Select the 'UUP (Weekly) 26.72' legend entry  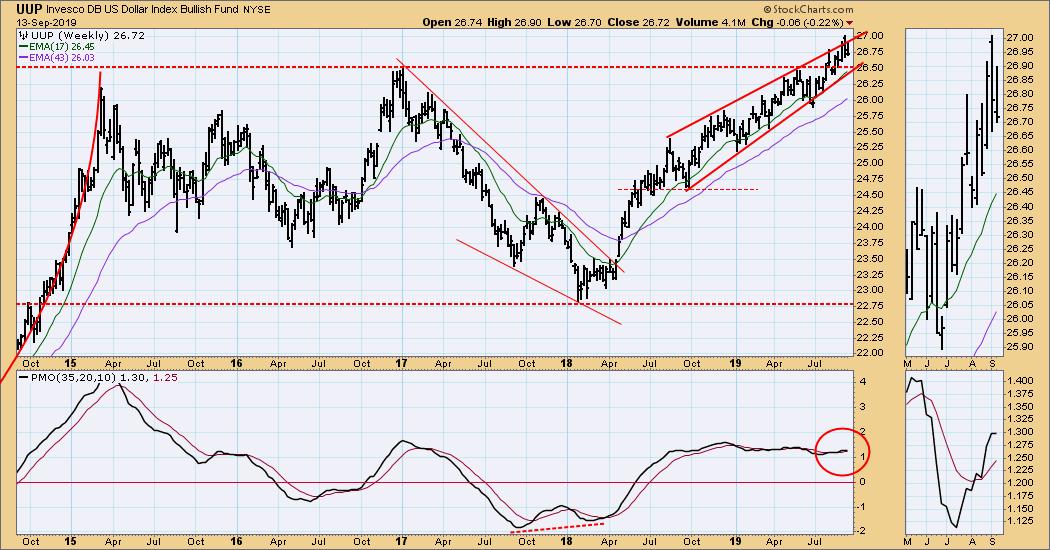point(88,36)
